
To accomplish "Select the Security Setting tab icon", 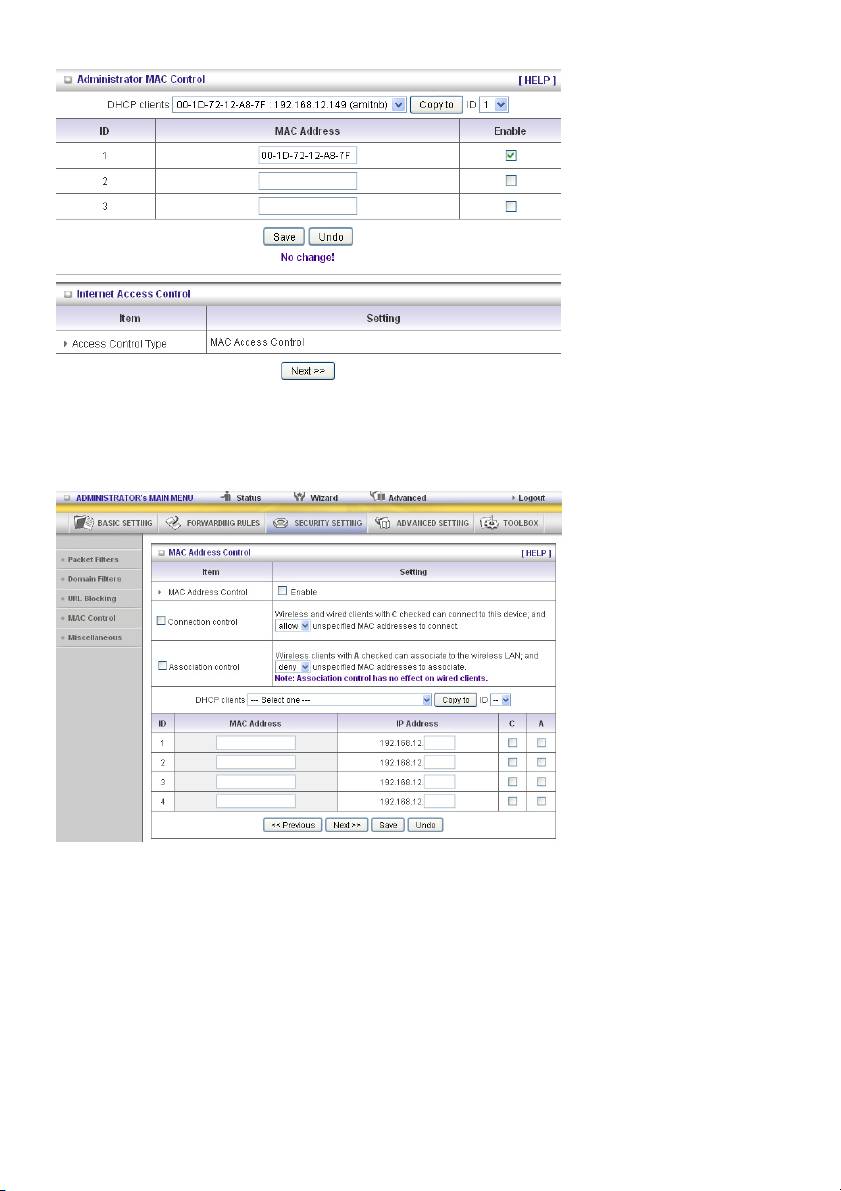I will (281, 523).
